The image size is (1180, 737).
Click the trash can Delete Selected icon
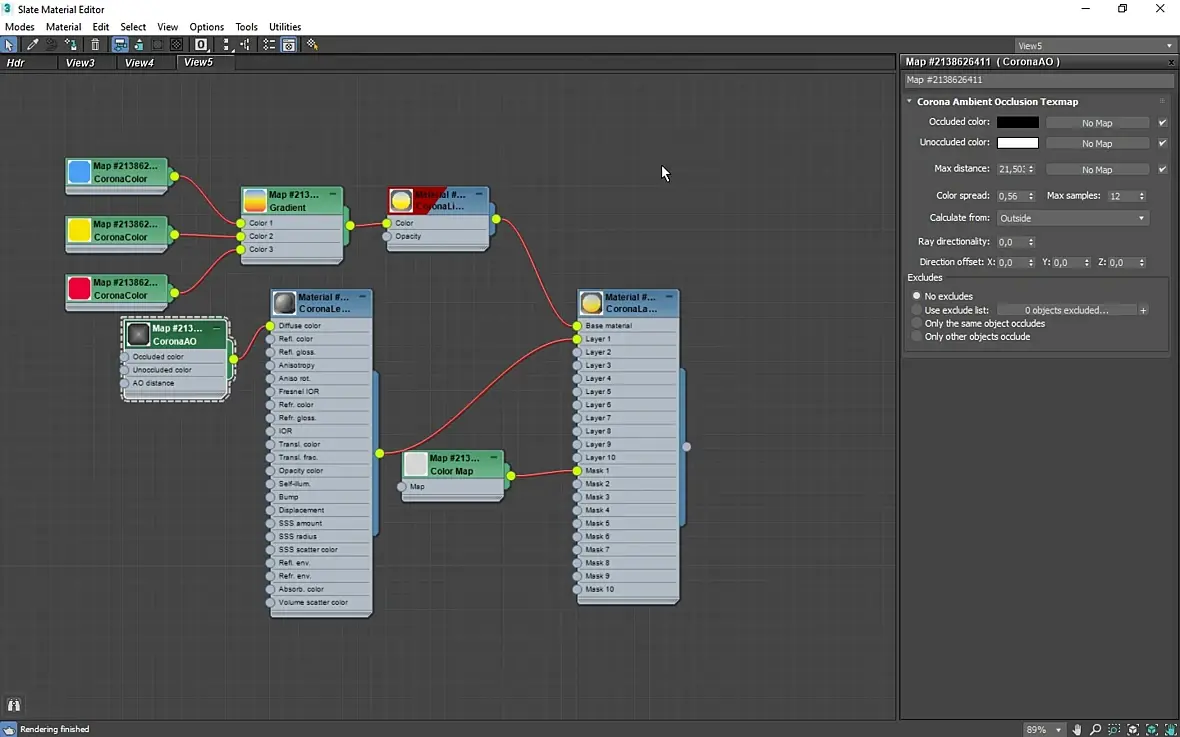(95, 45)
